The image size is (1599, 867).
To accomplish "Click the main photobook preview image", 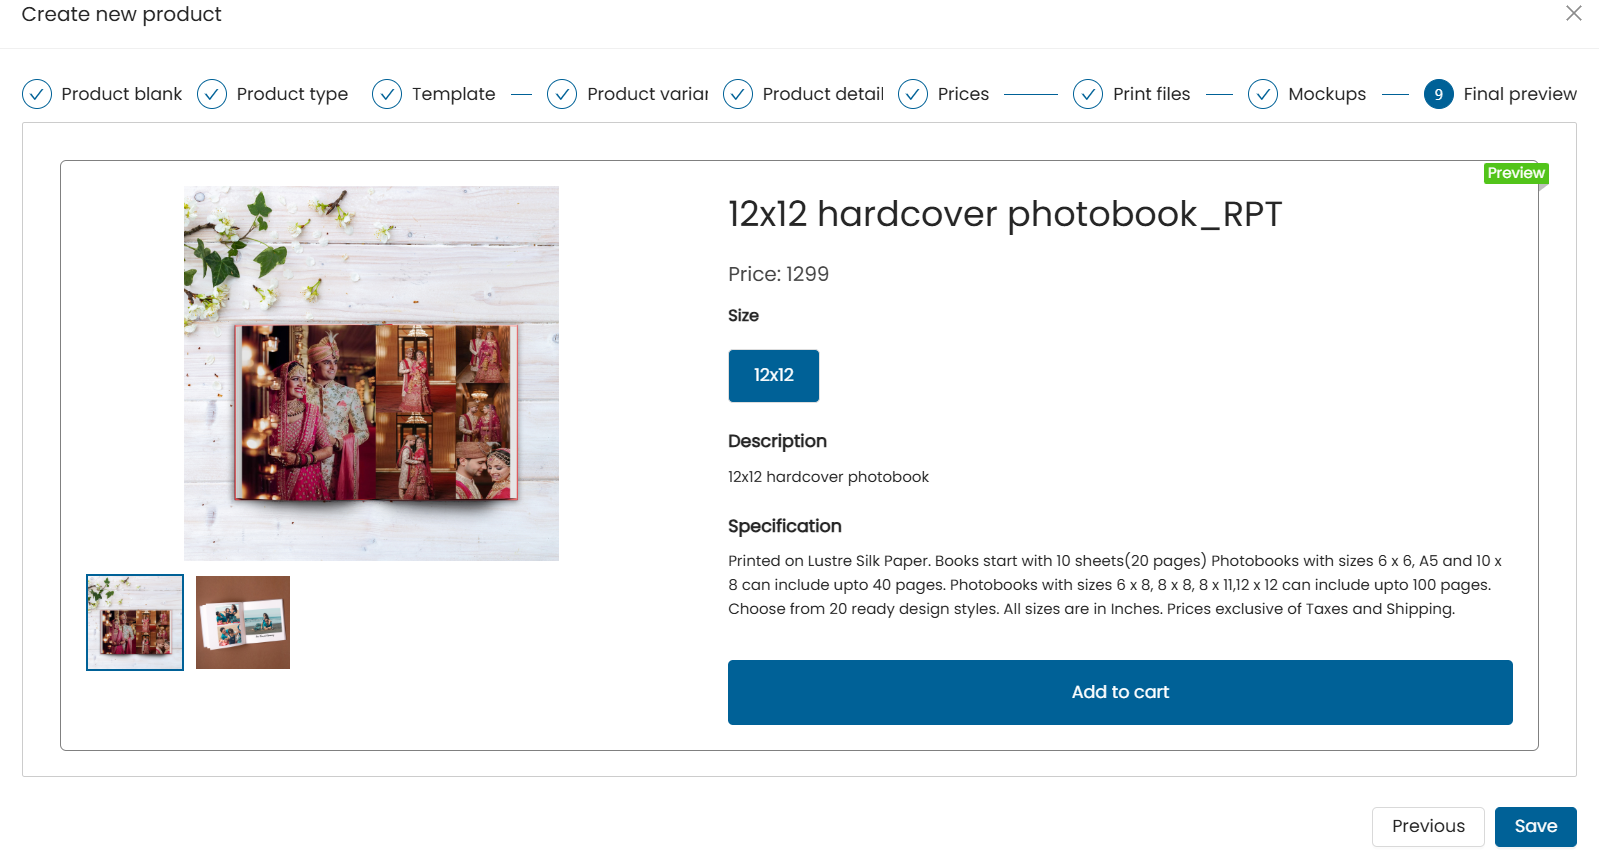I will (371, 373).
